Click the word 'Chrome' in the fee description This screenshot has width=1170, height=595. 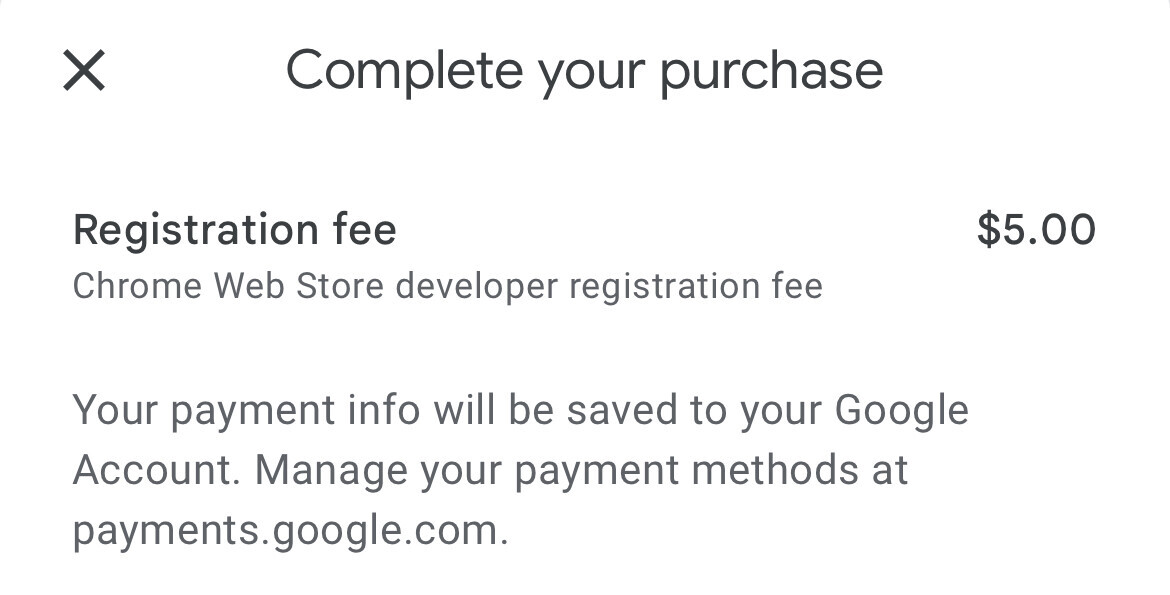pyautogui.click(x=137, y=287)
